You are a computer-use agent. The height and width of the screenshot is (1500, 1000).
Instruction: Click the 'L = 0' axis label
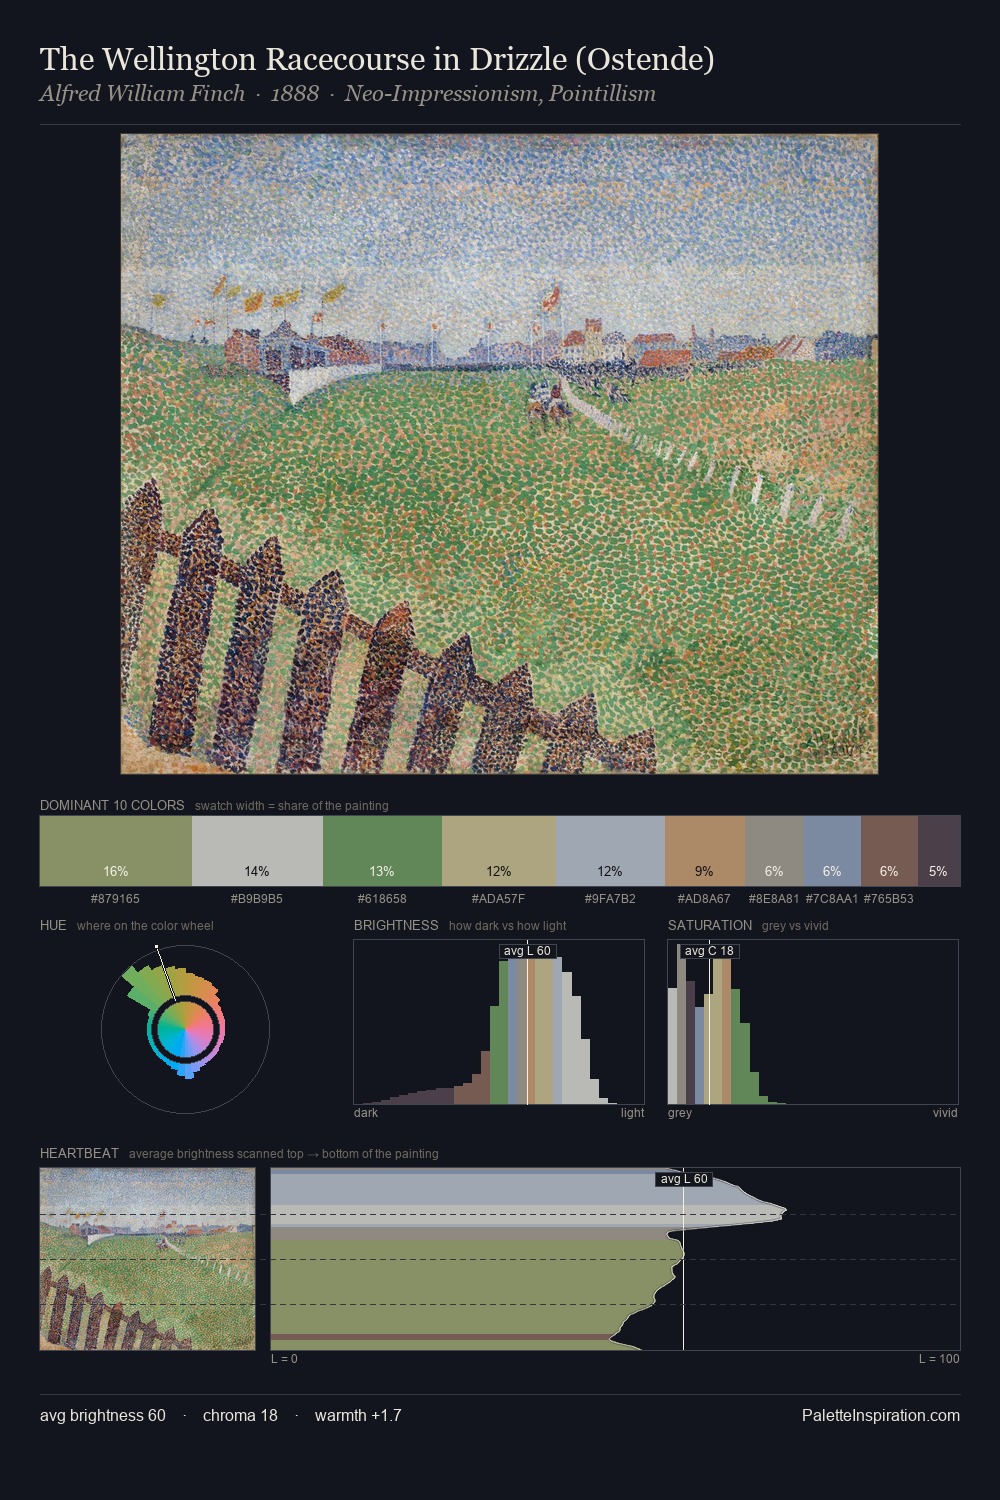click(x=284, y=1359)
